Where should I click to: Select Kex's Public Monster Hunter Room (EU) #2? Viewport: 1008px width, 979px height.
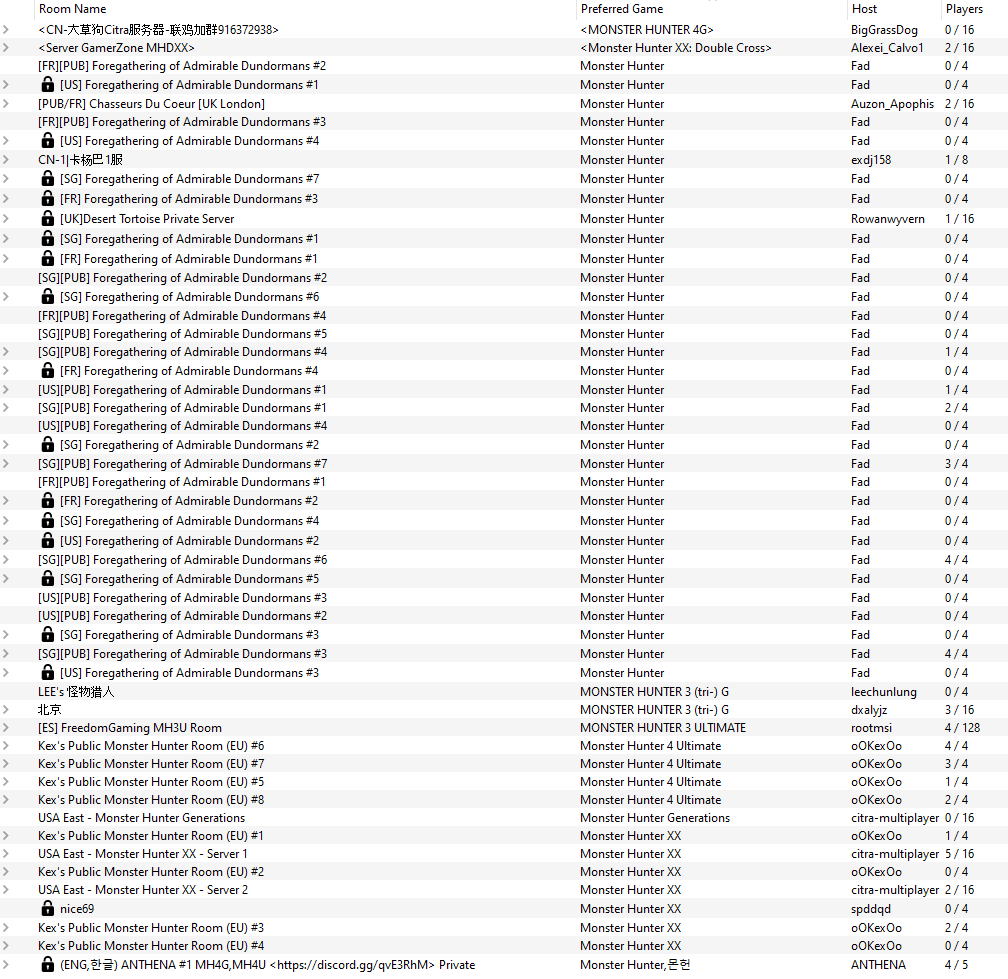(504, 872)
